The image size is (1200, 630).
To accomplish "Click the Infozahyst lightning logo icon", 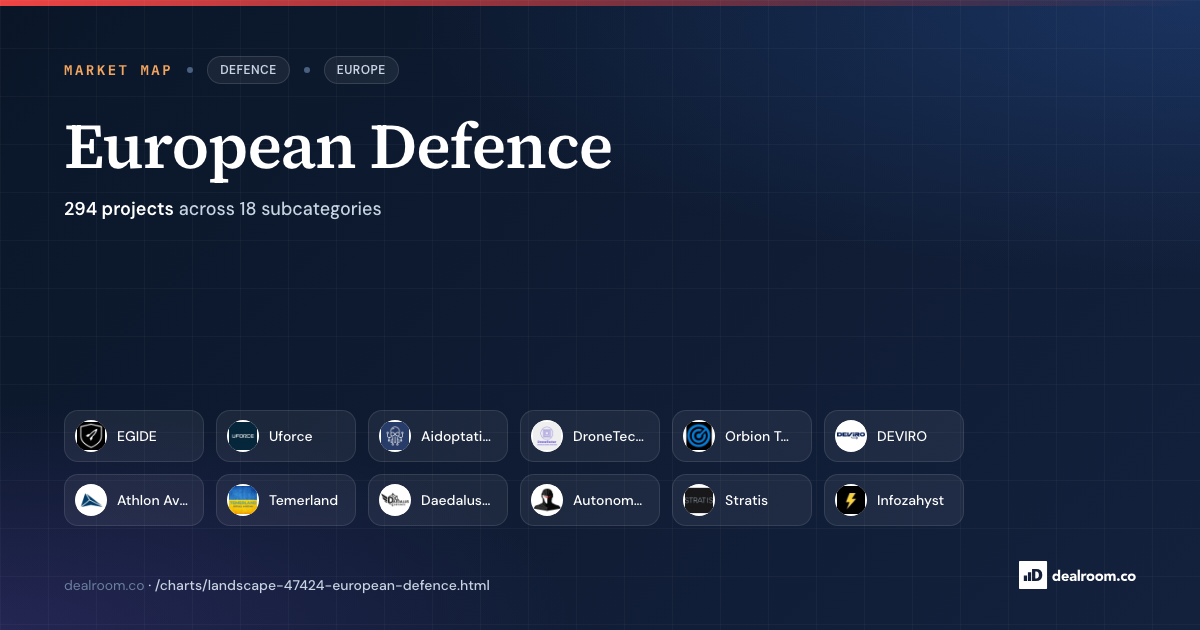I will point(851,500).
